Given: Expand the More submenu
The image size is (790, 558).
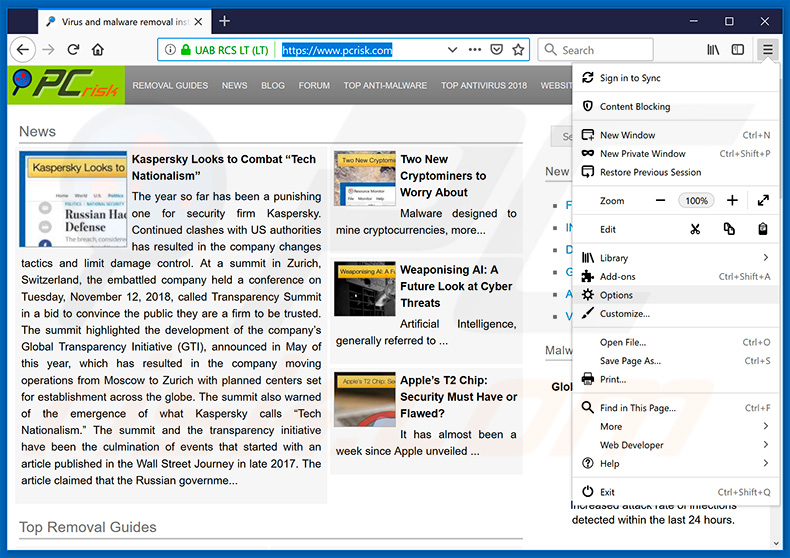Looking at the screenshot, I should (675, 427).
